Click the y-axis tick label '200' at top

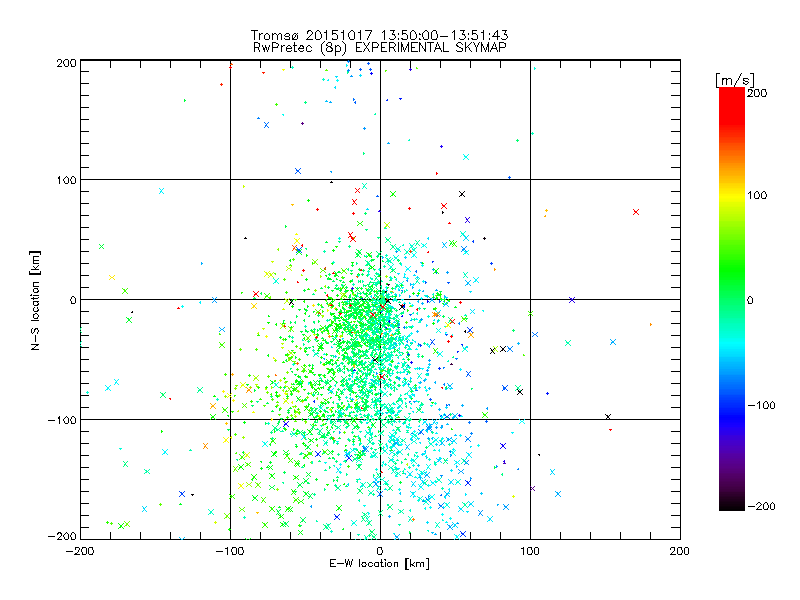pyautogui.click(x=67, y=63)
